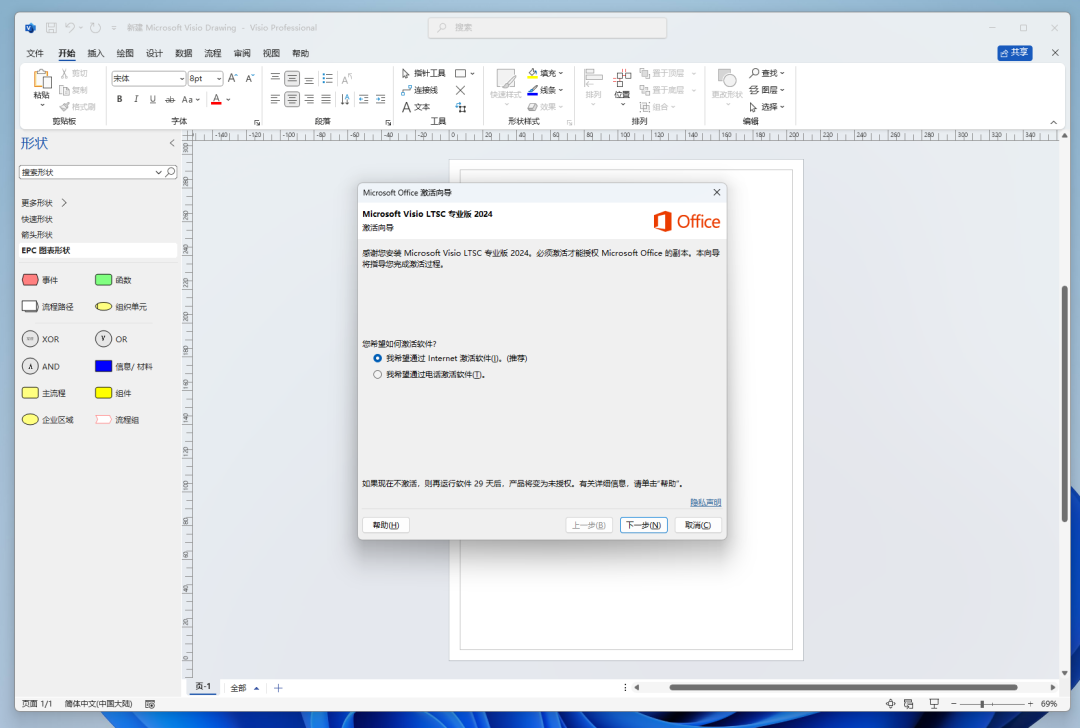Toggle bottom vertical text alignment
The image size is (1080, 728).
coord(309,79)
